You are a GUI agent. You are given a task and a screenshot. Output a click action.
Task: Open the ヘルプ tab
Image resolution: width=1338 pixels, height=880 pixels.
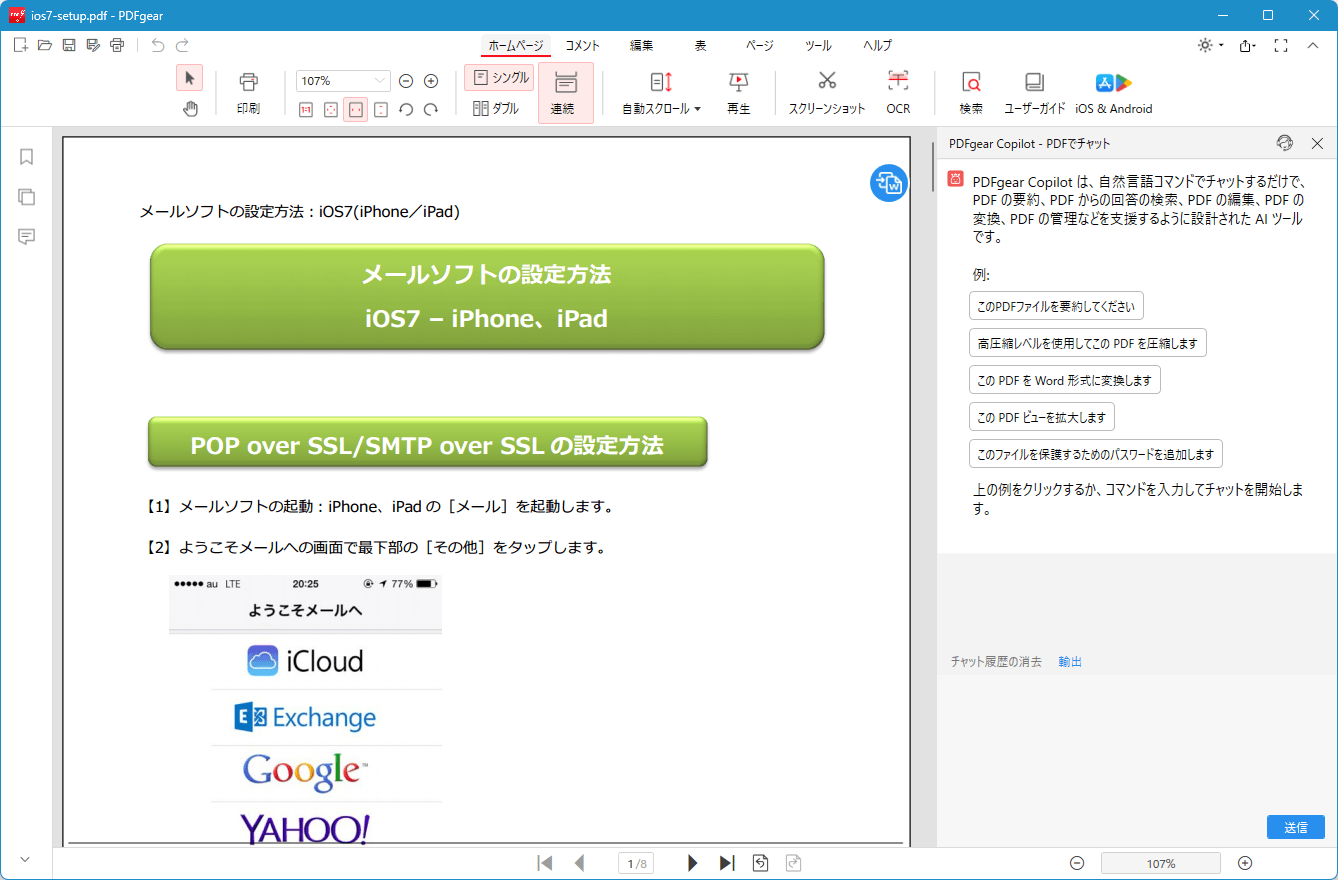[878, 46]
